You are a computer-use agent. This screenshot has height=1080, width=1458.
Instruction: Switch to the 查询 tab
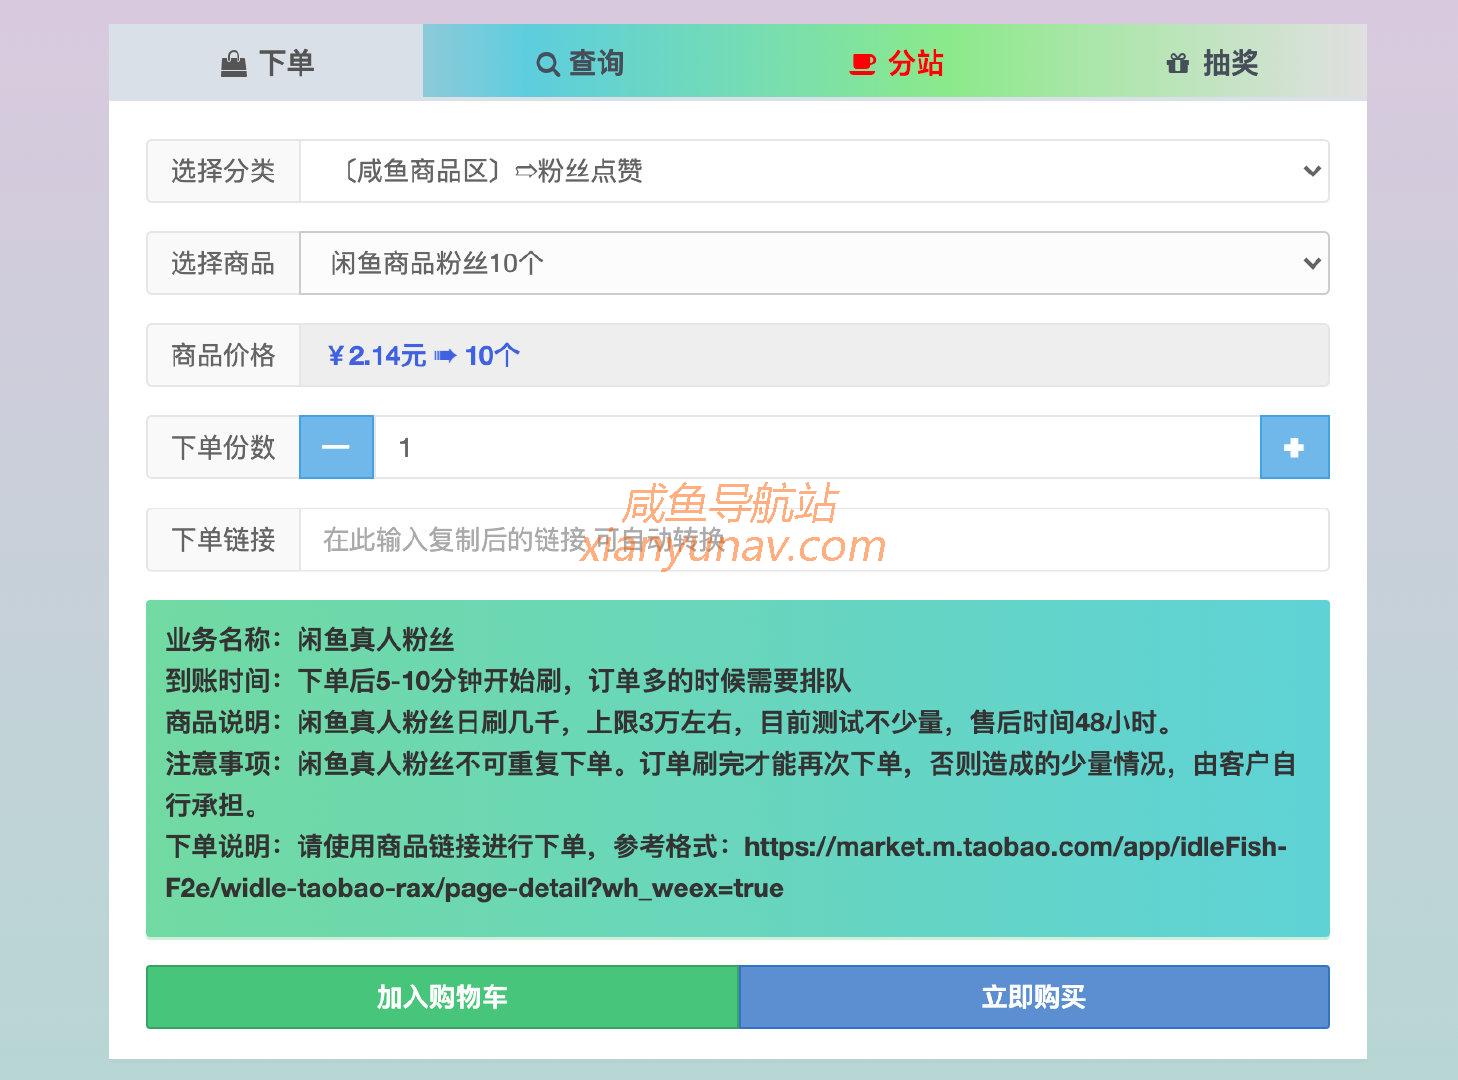[580, 62]
